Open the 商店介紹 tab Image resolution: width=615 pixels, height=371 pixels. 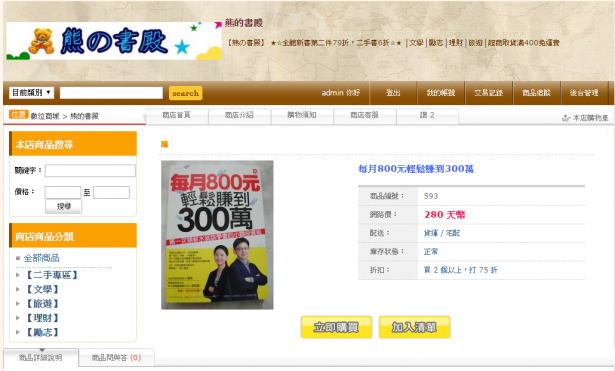pos(239,115)
